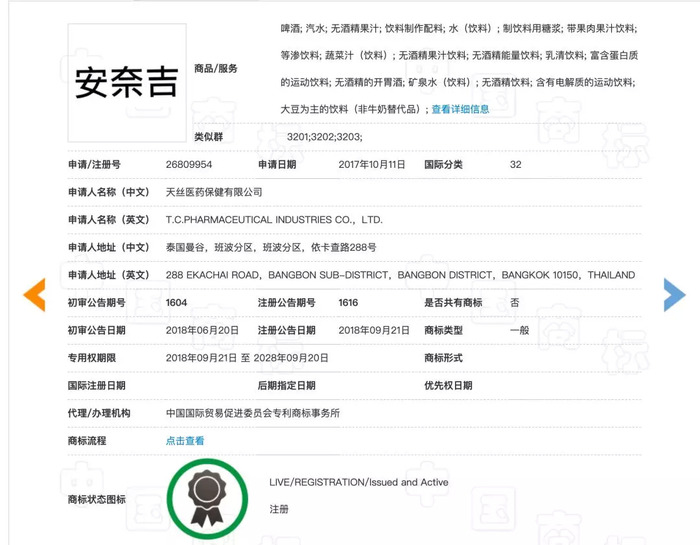Click the 商标形式 label
The height and width of the screenshot is (545, 700).
(443, 358)
